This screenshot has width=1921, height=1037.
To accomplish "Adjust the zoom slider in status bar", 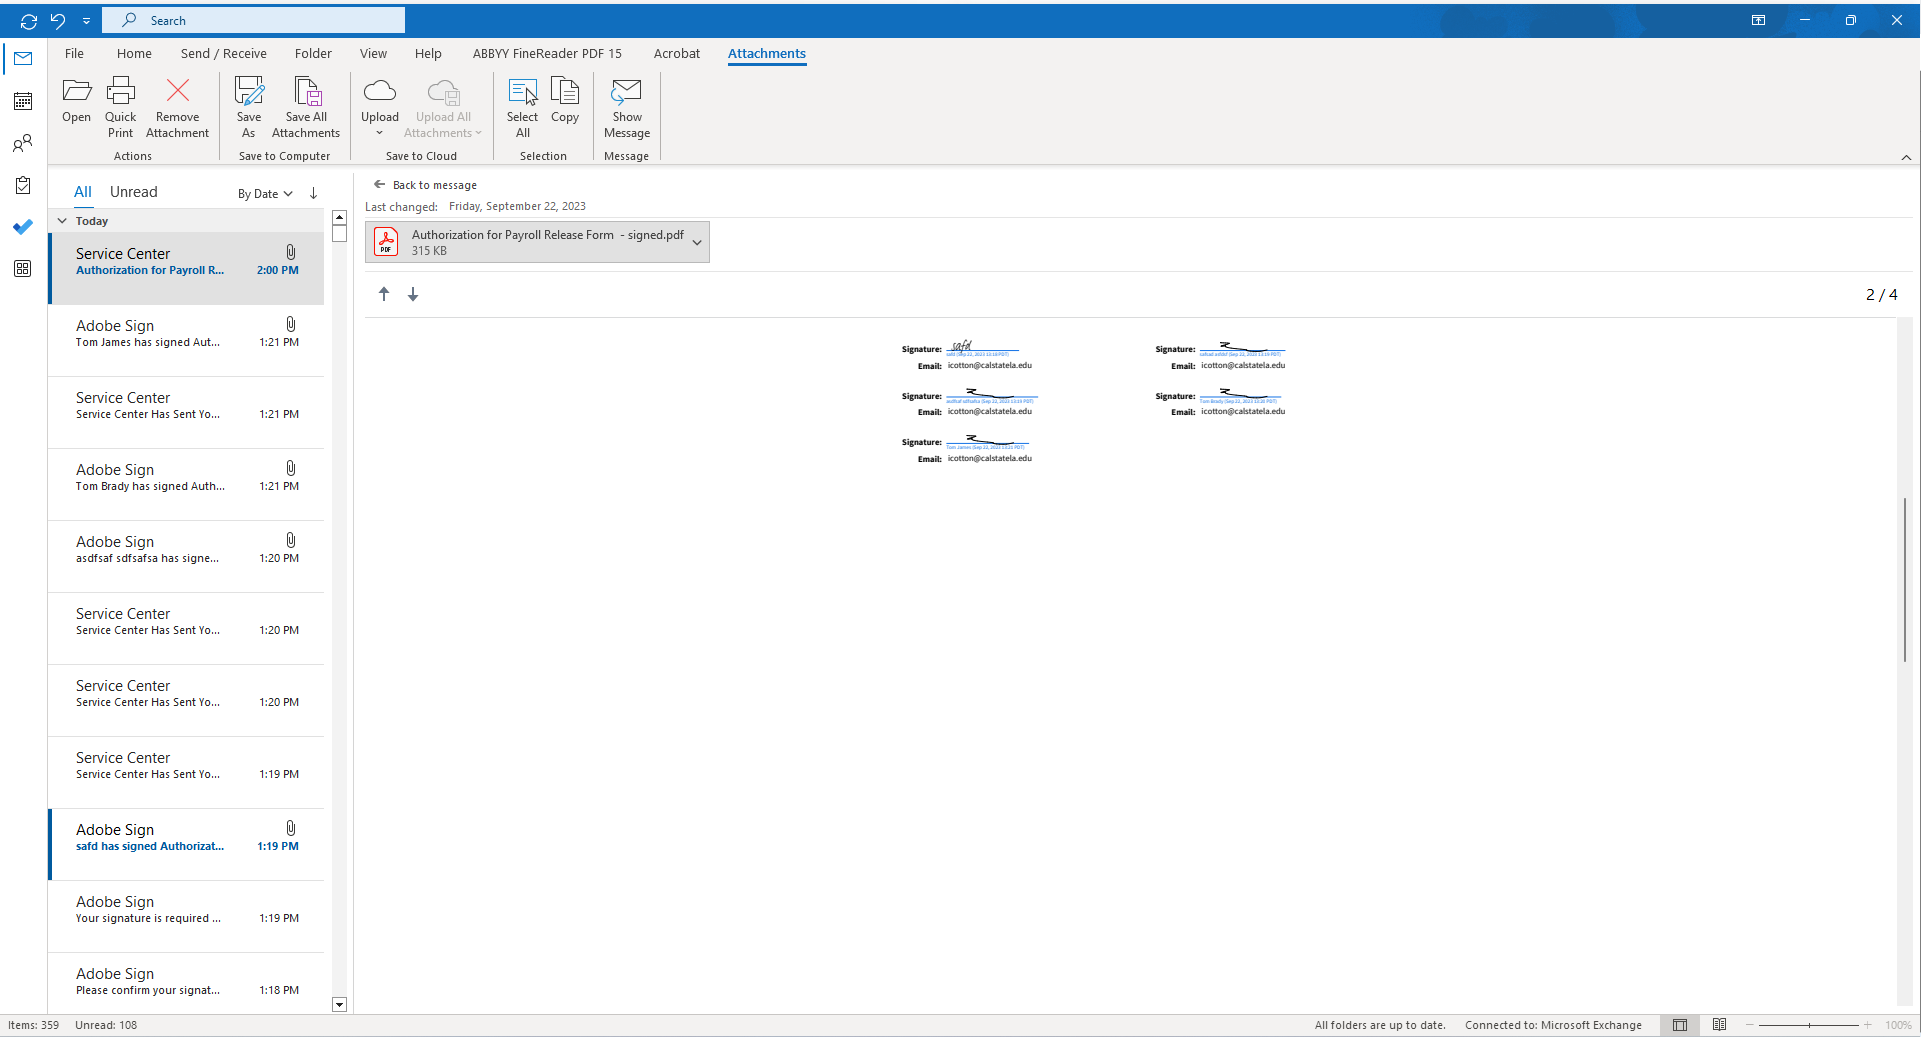I will [1810, 1025].
